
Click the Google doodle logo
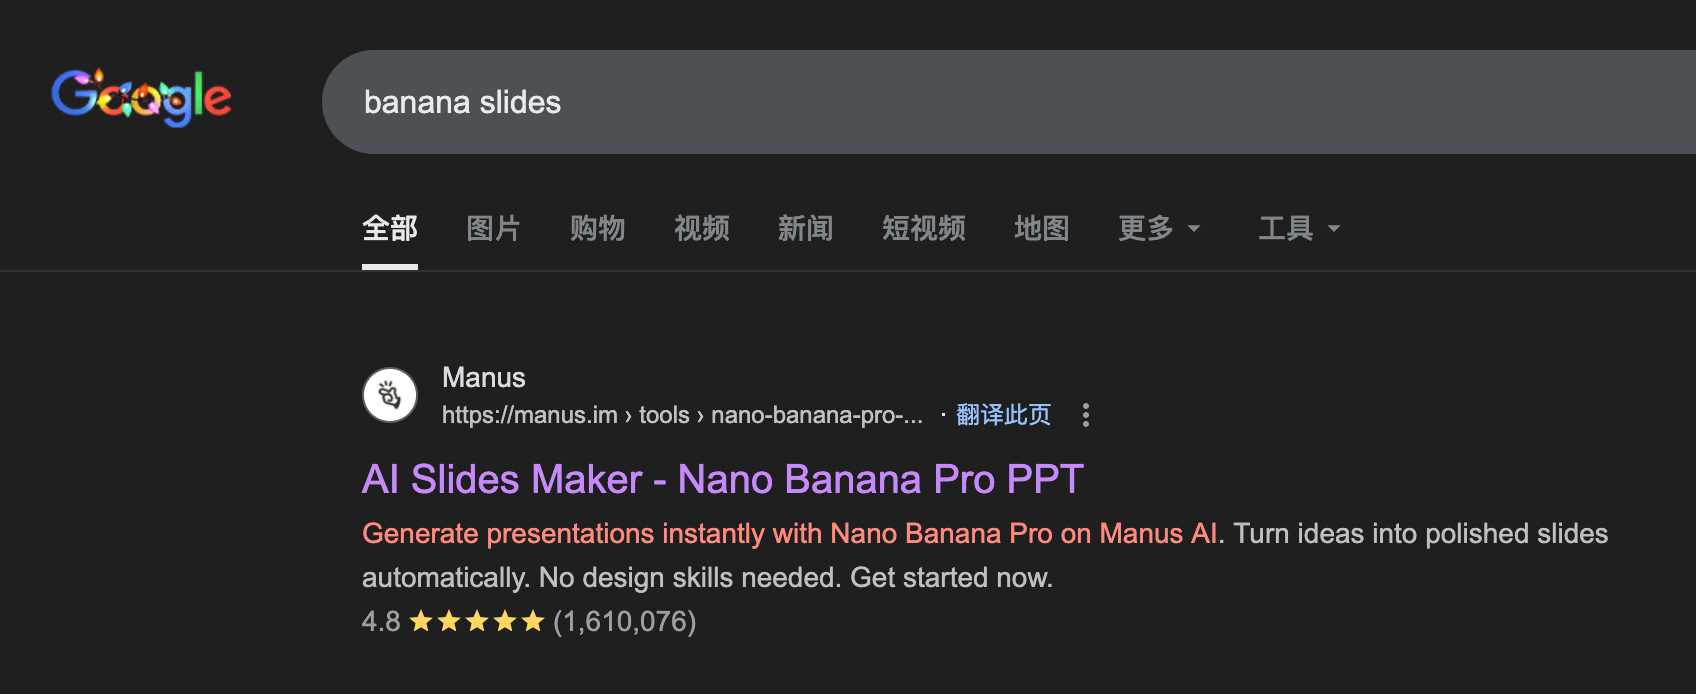tap(141, 97)
